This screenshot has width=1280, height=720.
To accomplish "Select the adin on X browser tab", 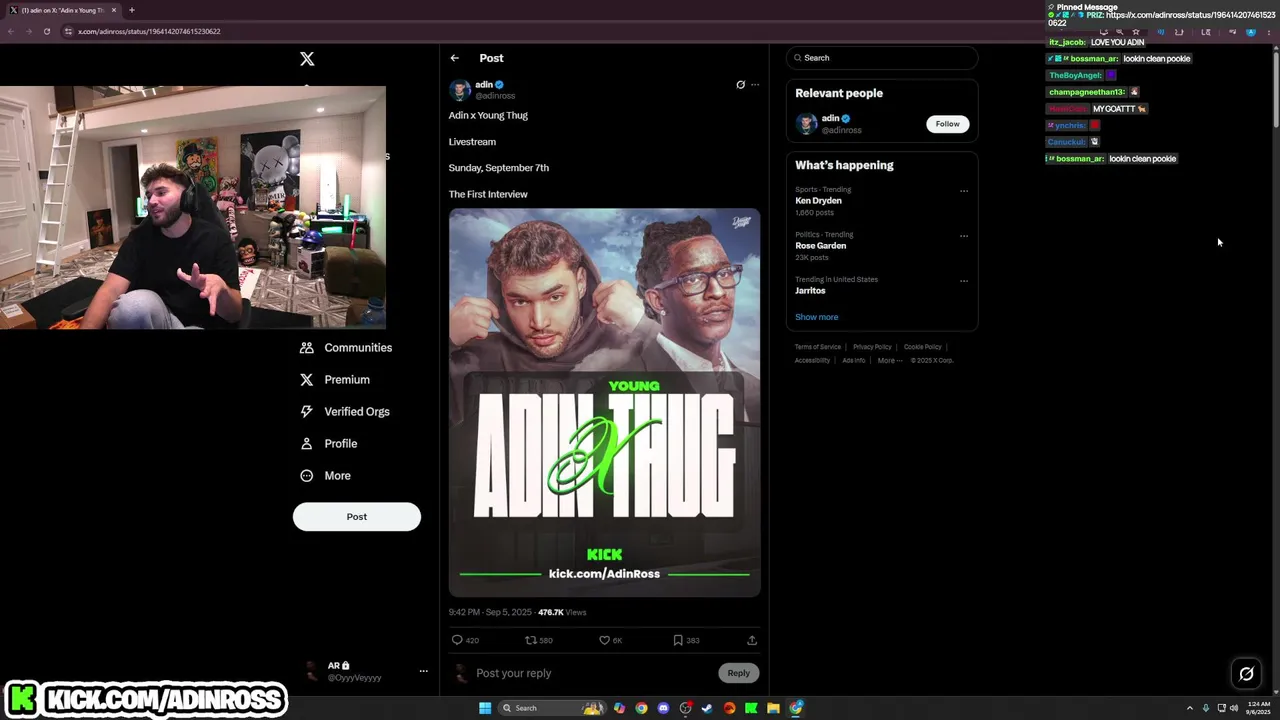I will coord(62,10).
